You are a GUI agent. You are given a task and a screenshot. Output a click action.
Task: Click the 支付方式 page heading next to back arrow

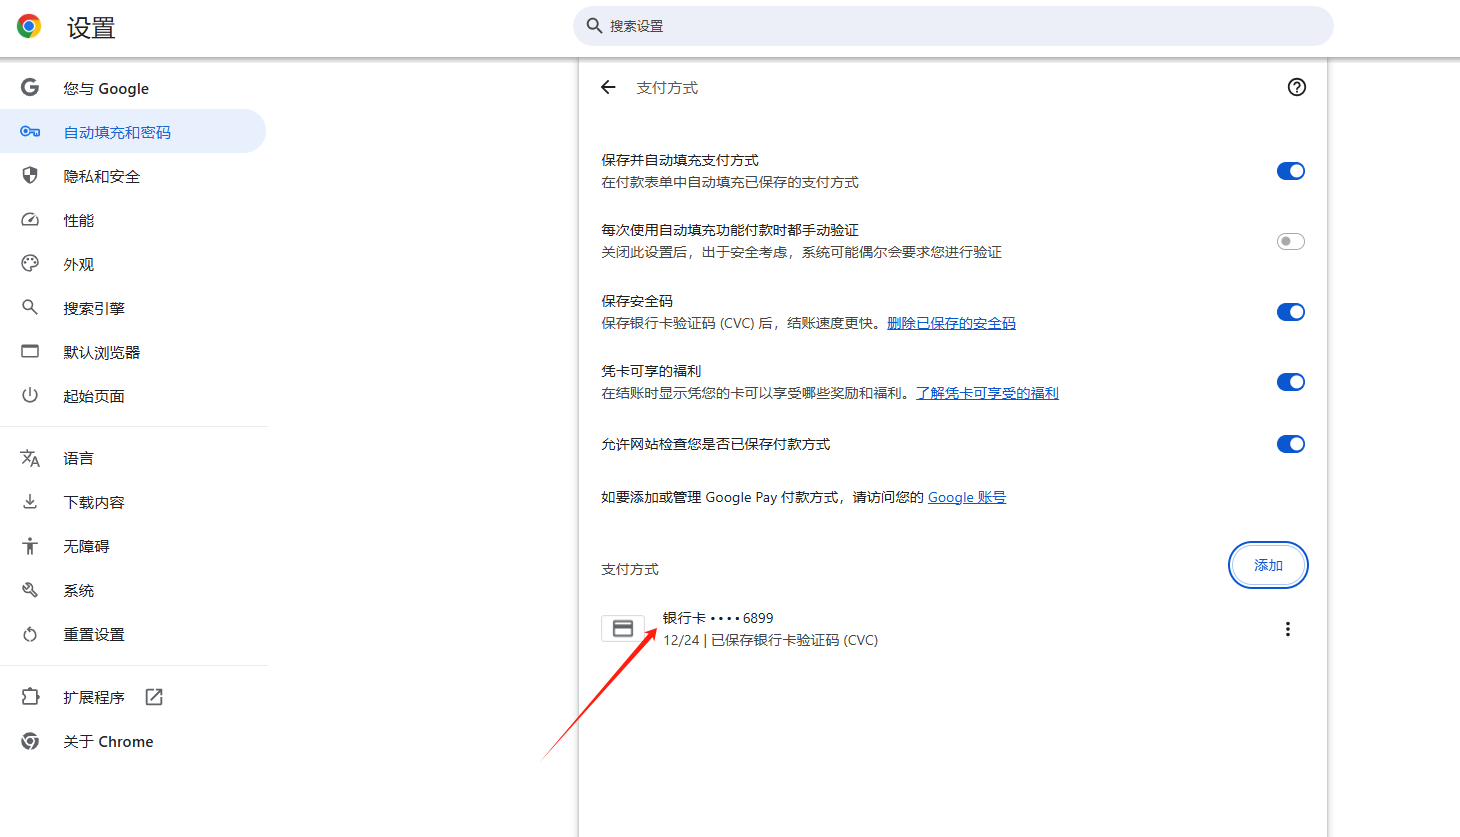coord(667,88)
